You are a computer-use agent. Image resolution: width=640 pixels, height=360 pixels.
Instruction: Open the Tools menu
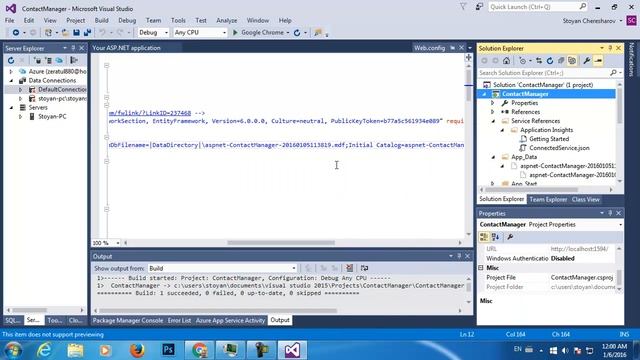178,20
